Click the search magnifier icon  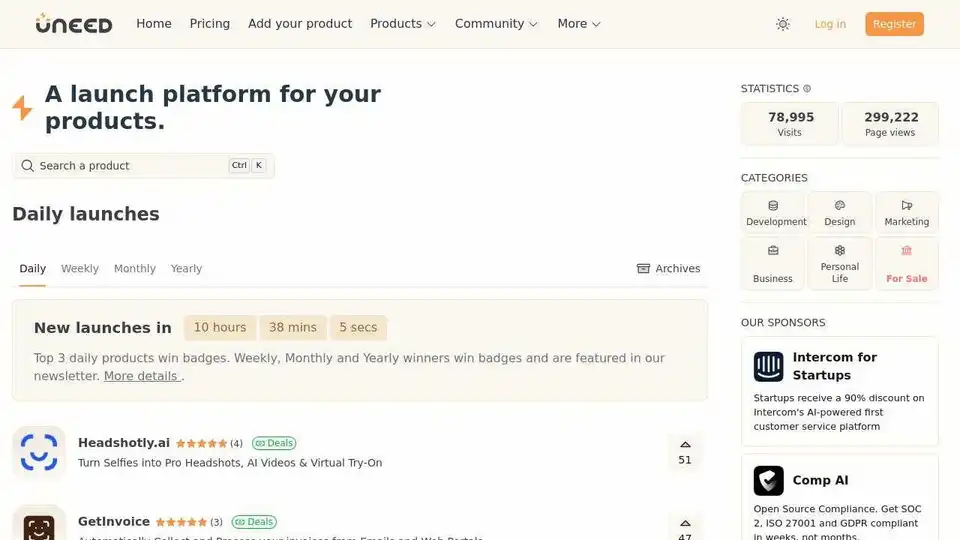click(x=28, y=166)
